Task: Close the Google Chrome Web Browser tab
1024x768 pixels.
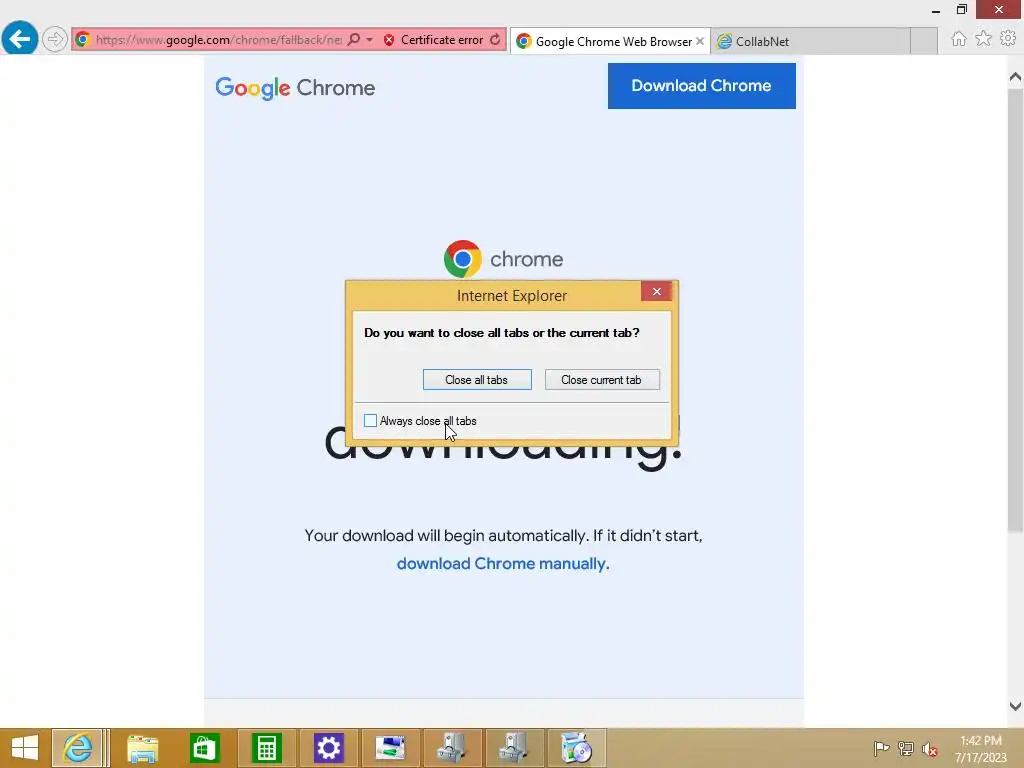Action: (x=700, y=41)
